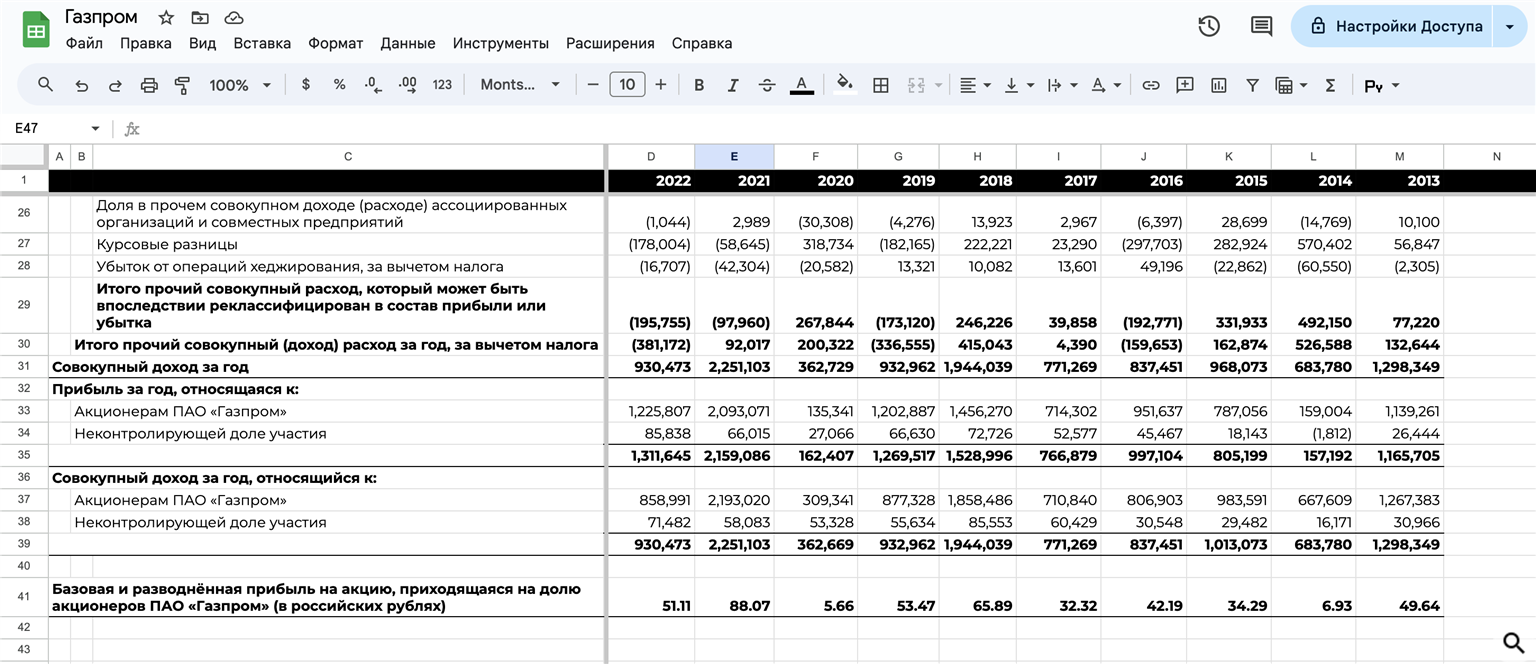Select cell with earnings per share 88.07
This screenshot has width=1536, height=664.
click(x=734, y=598)
